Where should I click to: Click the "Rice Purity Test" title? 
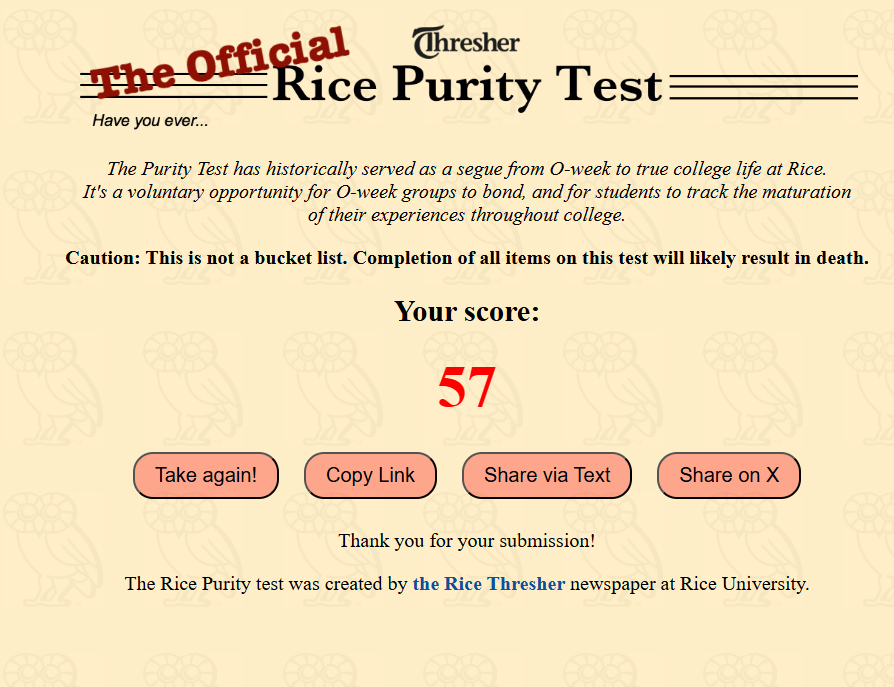[466, 85]
